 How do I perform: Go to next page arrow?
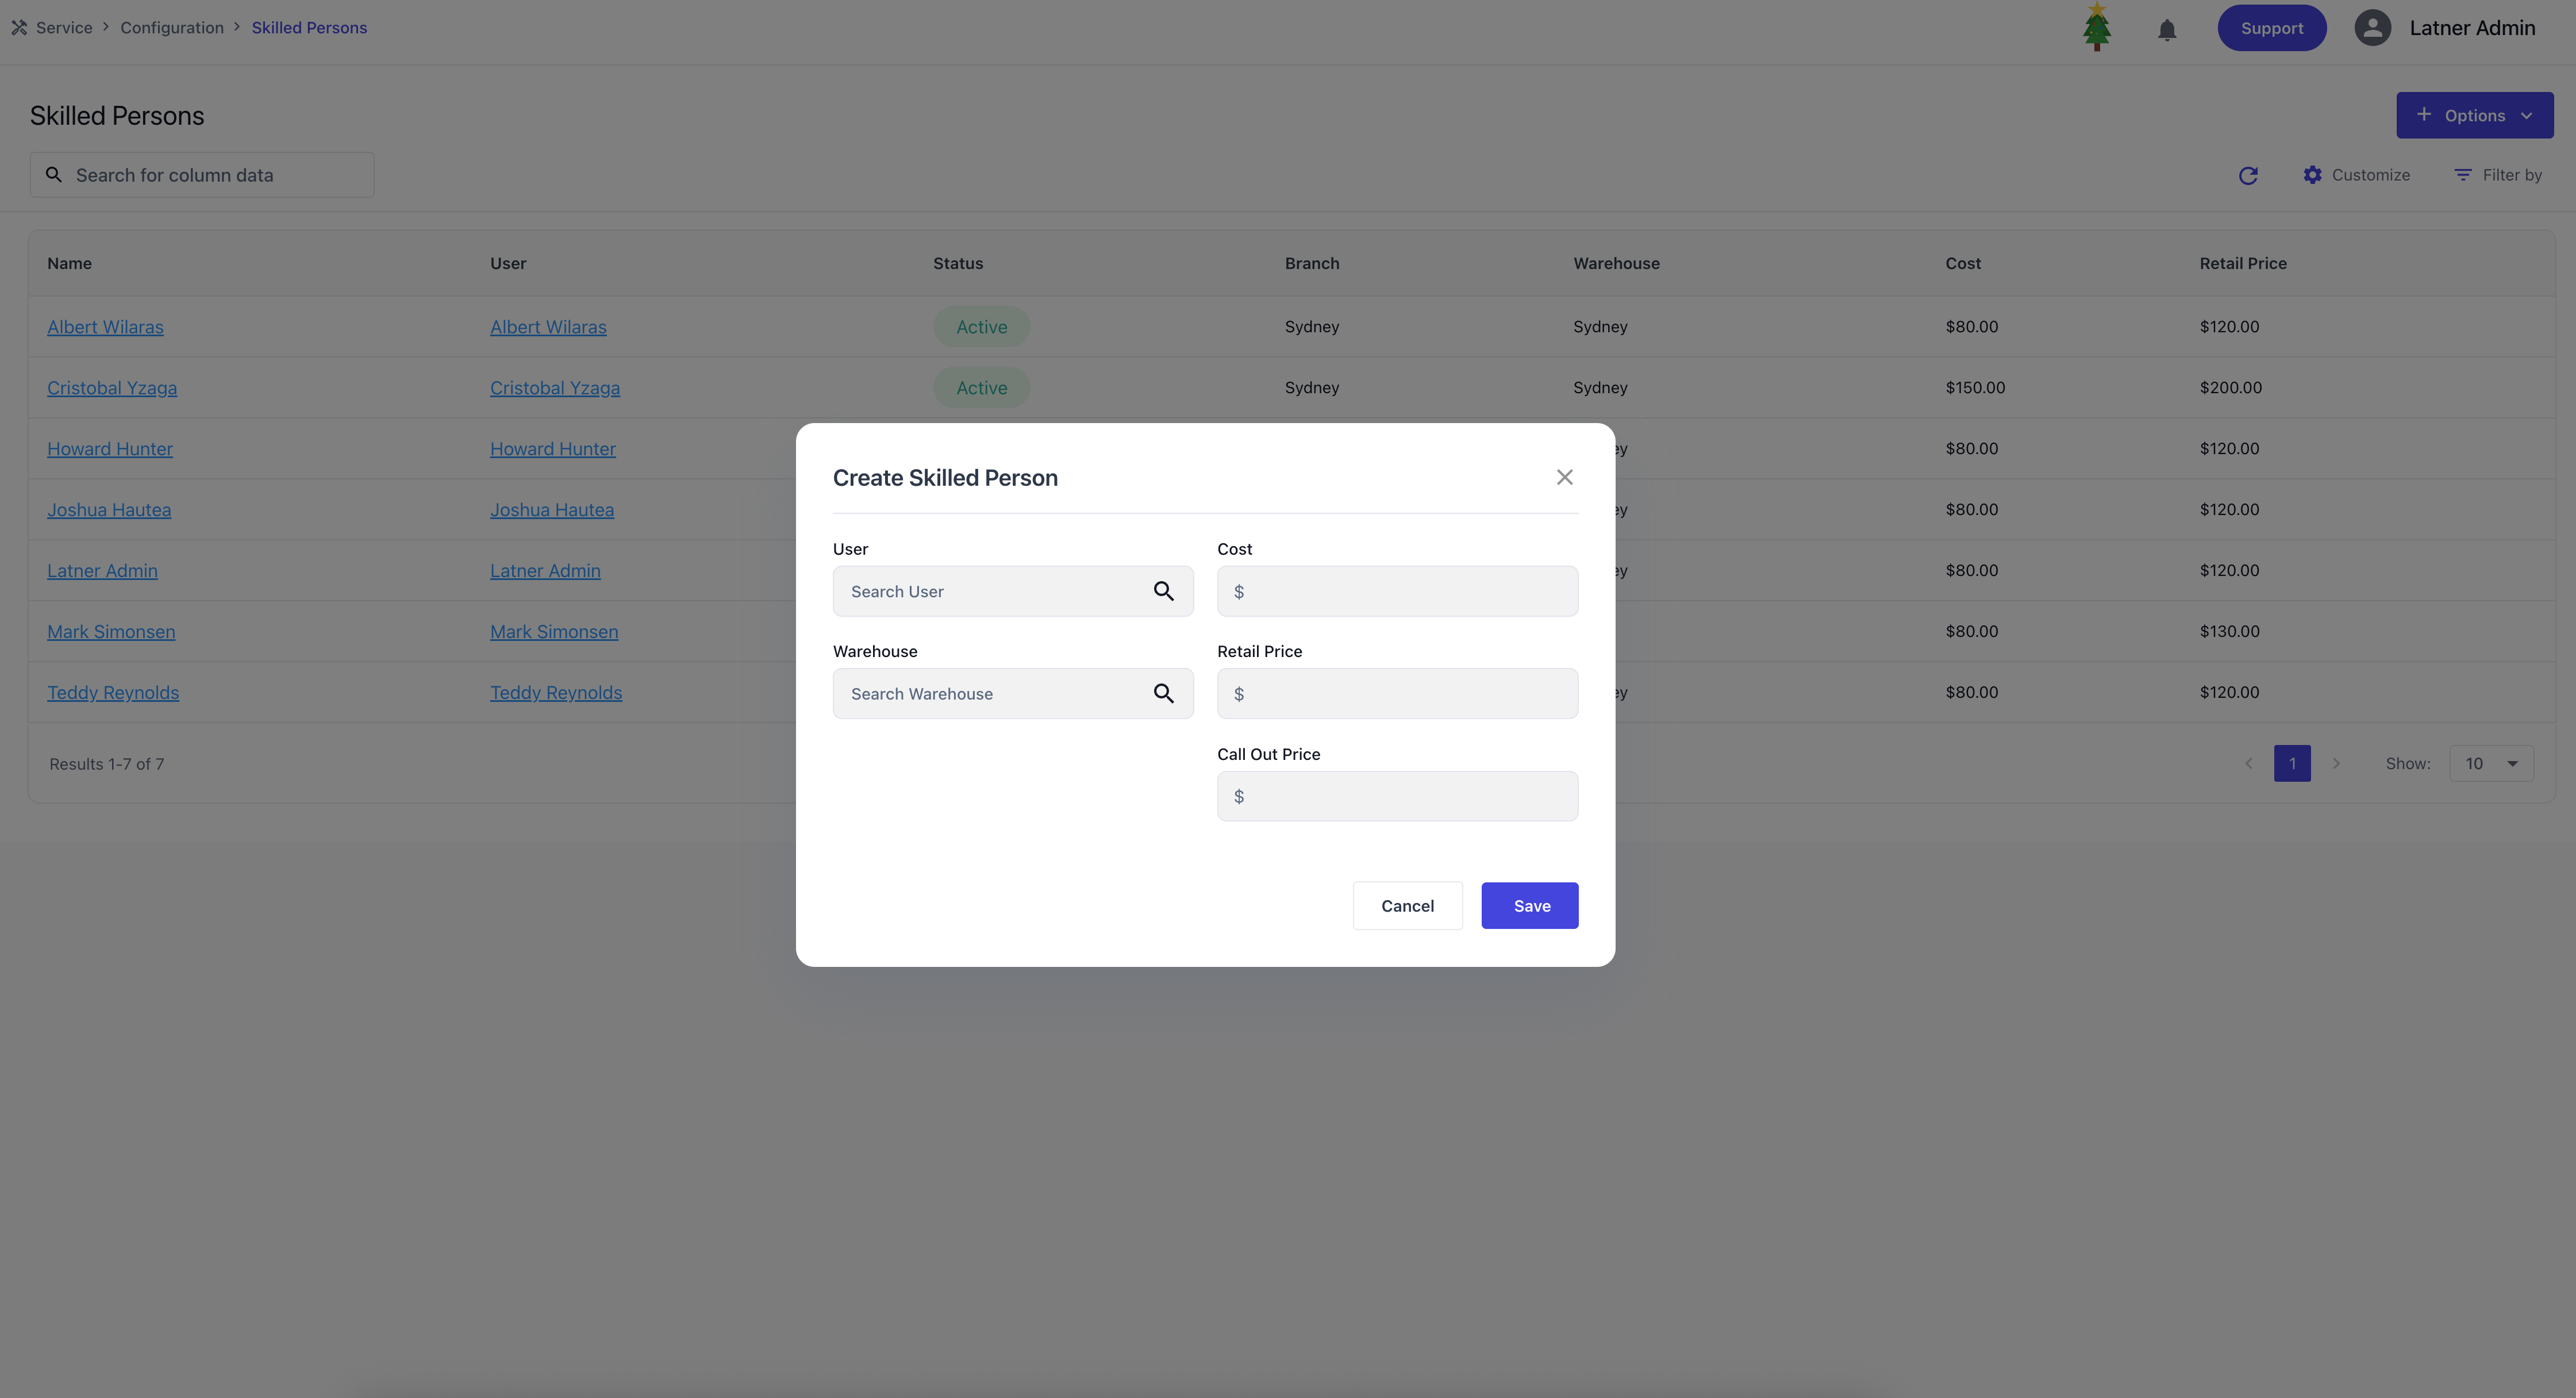(x=2336, y=763)
